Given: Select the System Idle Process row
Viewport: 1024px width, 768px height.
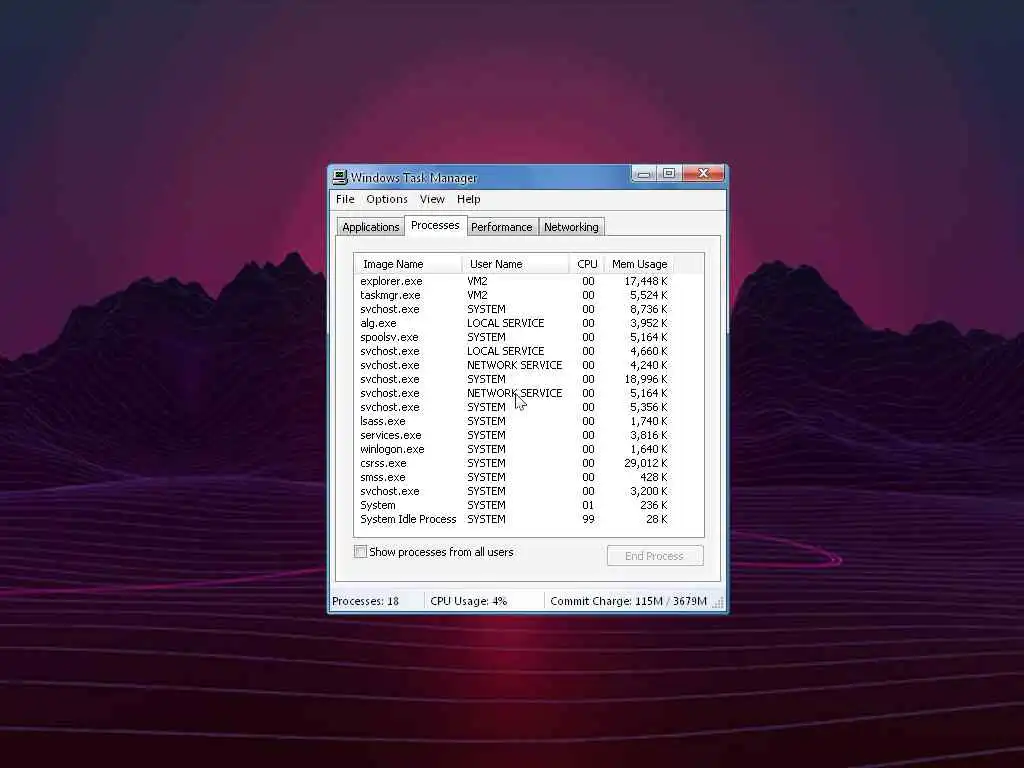Looking at the screenshot, I should (x=514, y=519).
